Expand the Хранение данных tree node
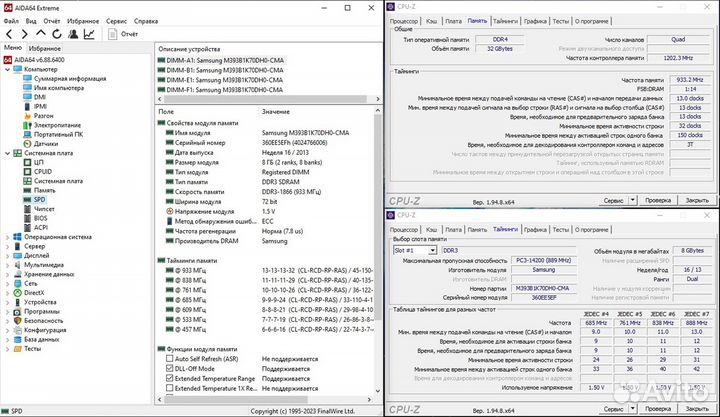The height and width of the screenshot is (417, 720). tap(7, 274)
